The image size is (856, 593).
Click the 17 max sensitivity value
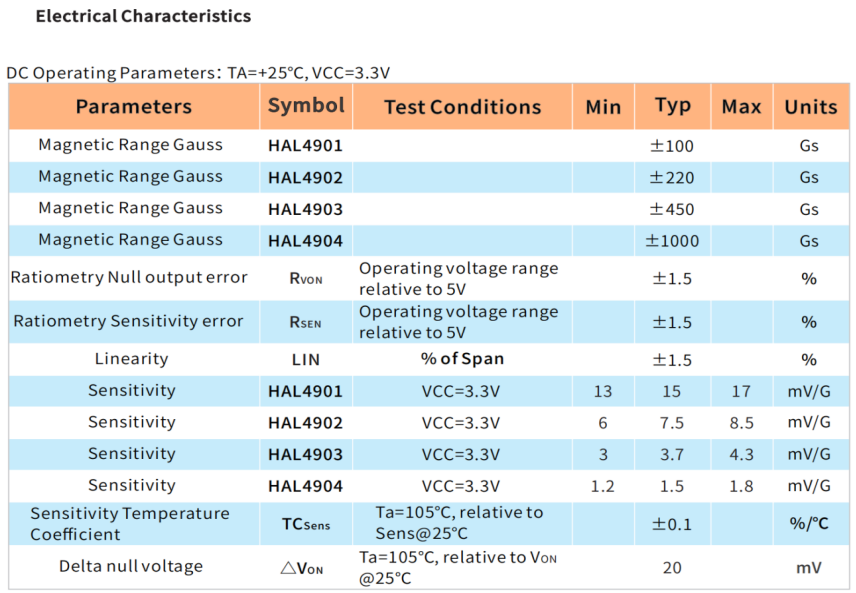(741, 391)
